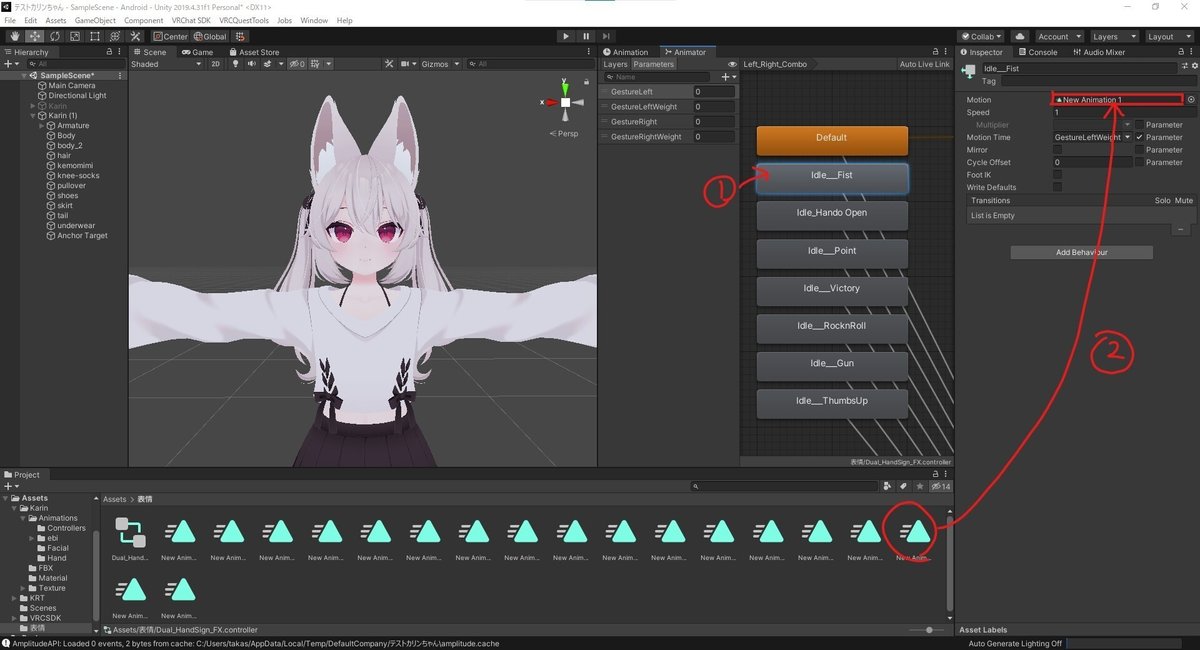The image size is (1200, 650).
Task: Open the custom editor tools button
Action: [x=136, y=36]
